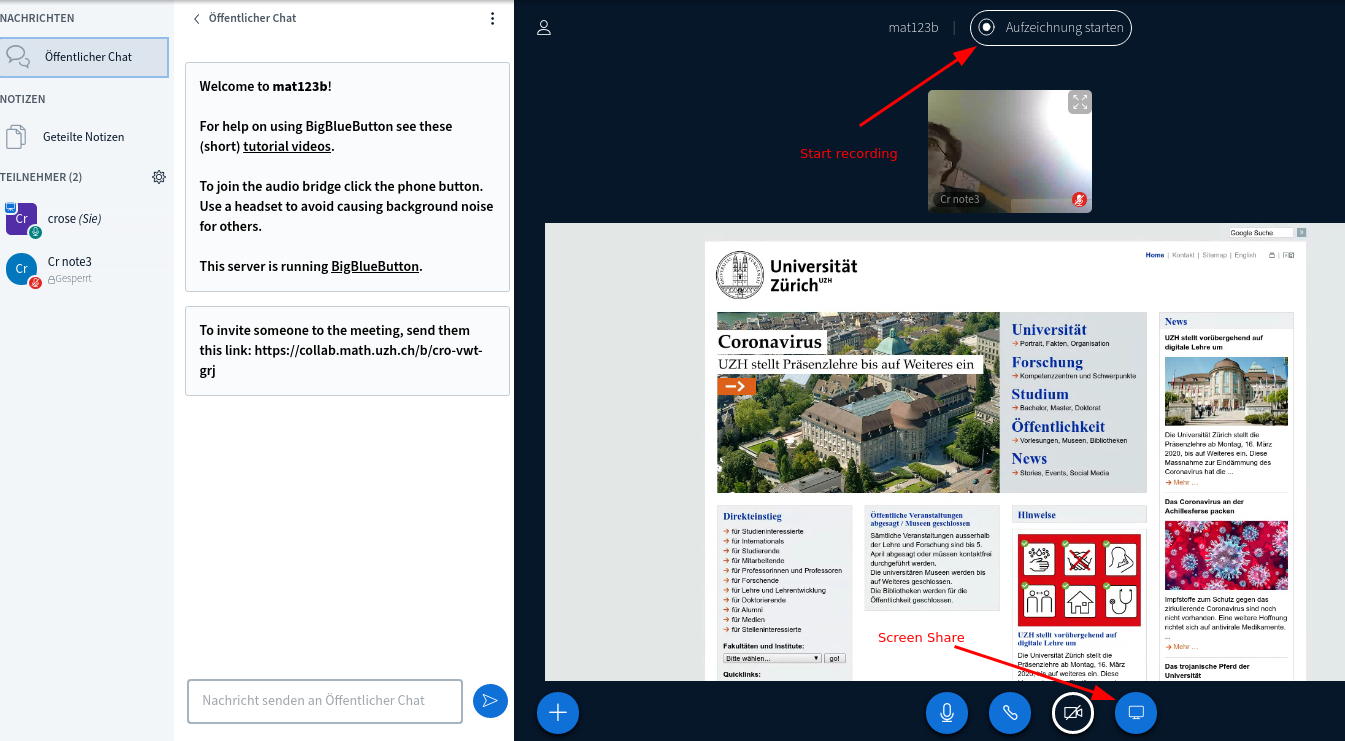Click the purple Cr avatar of crose
The width and height of the screenshot is (1345, 741).
22,219
